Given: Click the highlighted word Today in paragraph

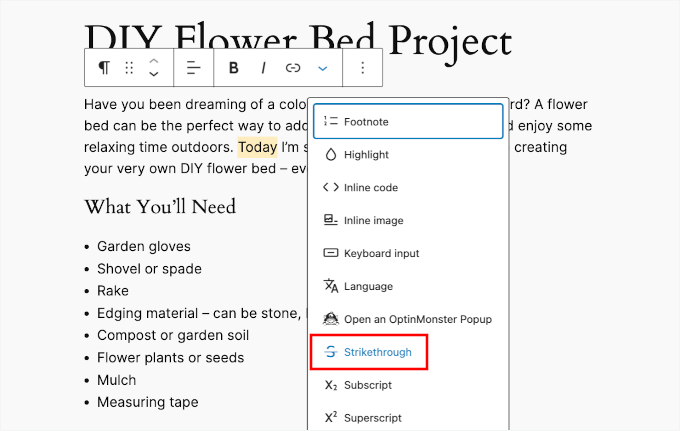Looking at the screenshot, I should 258,147.
